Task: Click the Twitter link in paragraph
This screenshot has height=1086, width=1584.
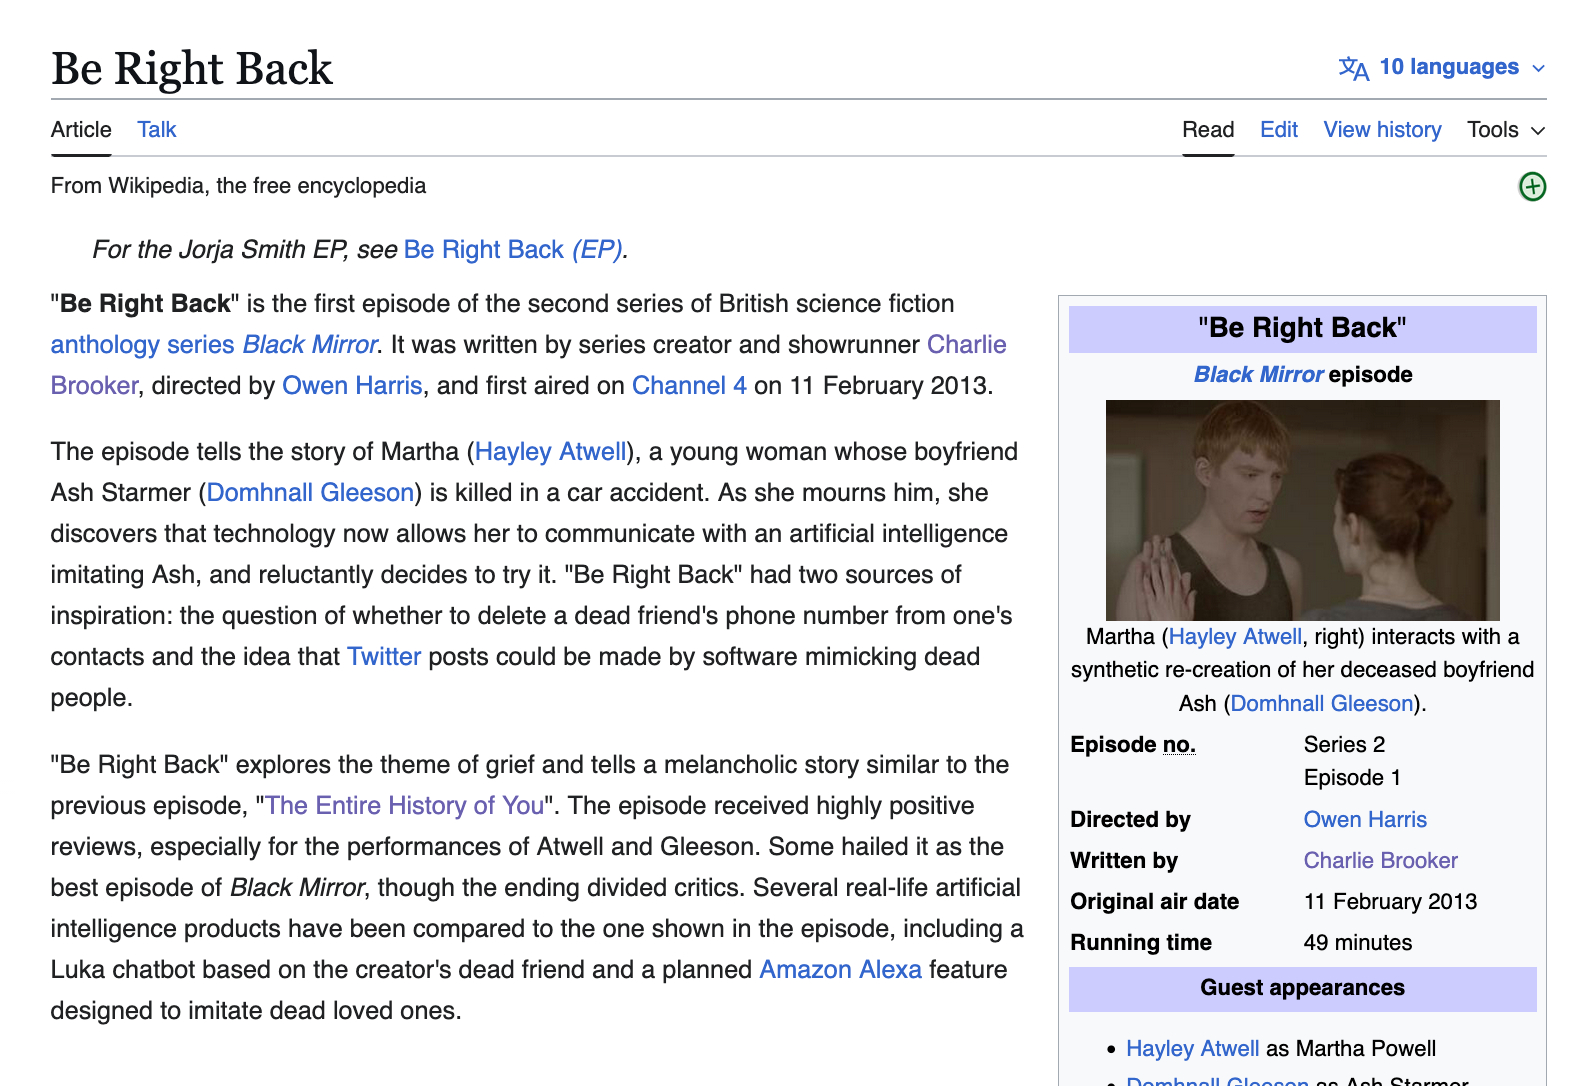Action: coord(384,657)
